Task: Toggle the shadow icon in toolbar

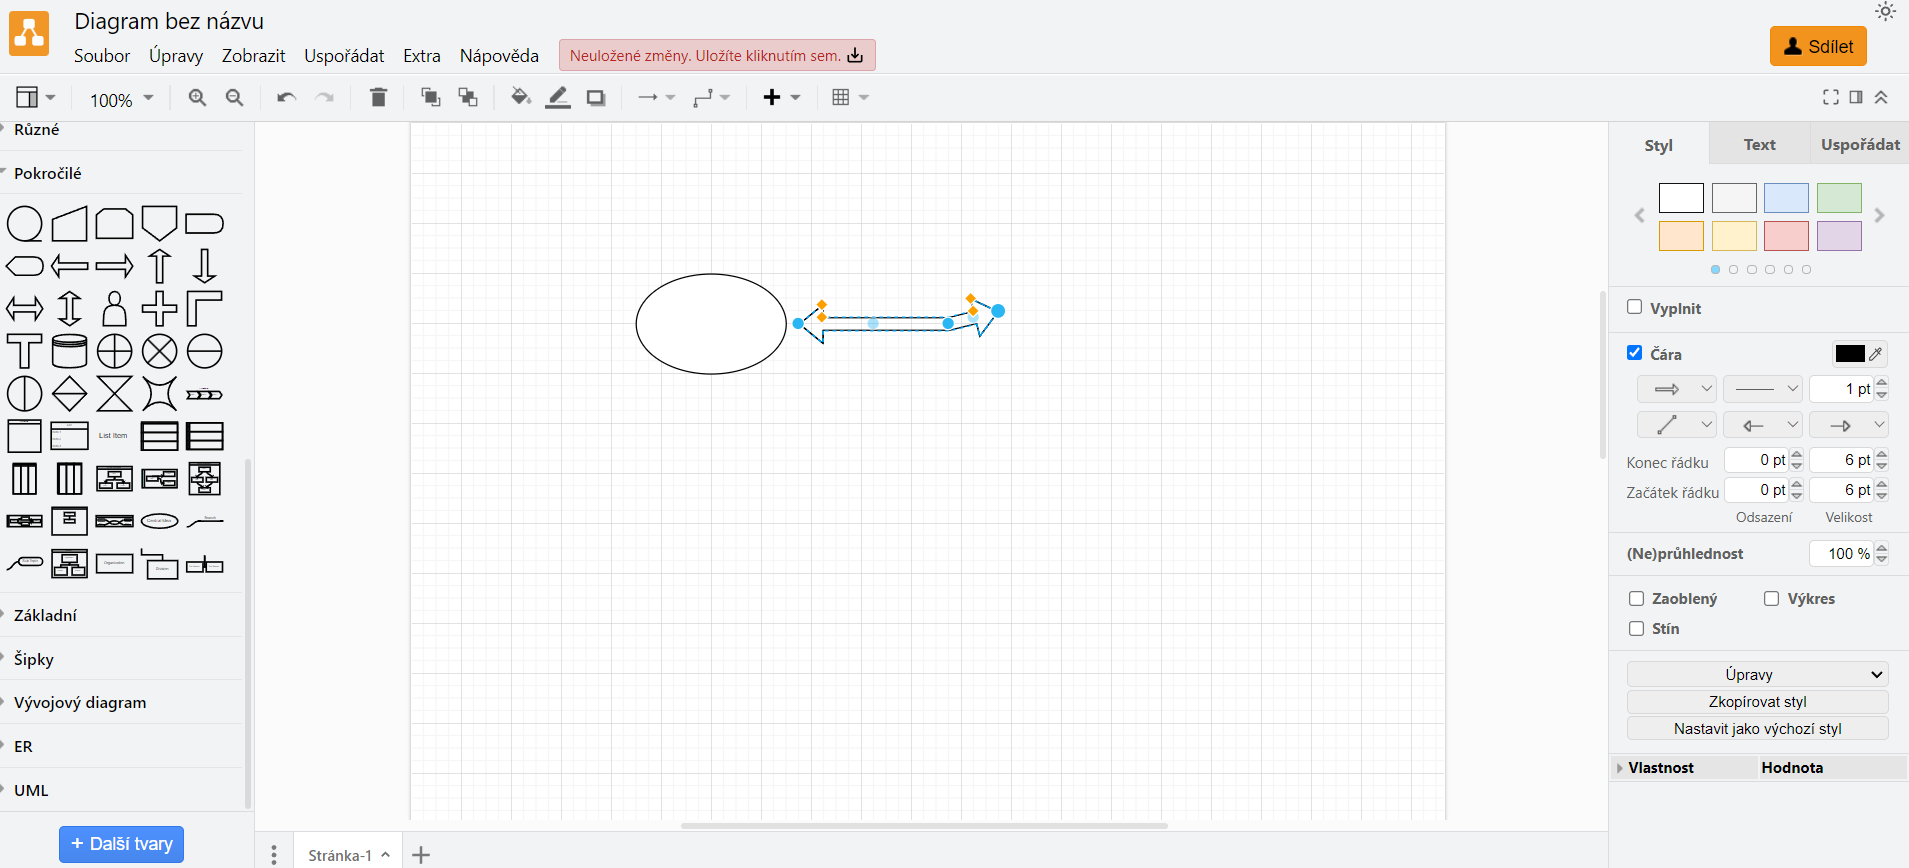Action: tap(596, 98)
